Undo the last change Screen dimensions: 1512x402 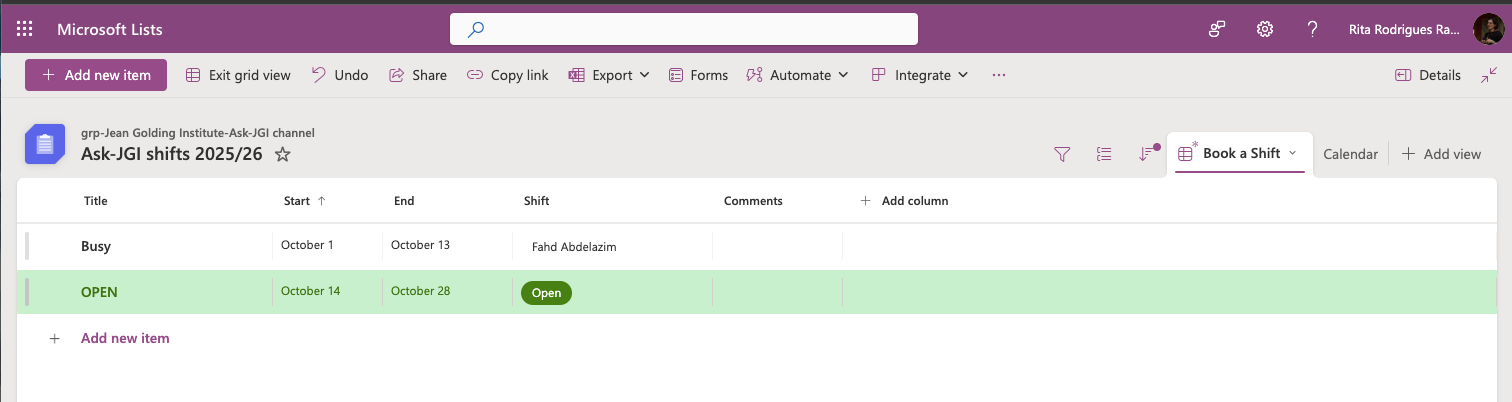pyautogui.click(x=340, y=75)
